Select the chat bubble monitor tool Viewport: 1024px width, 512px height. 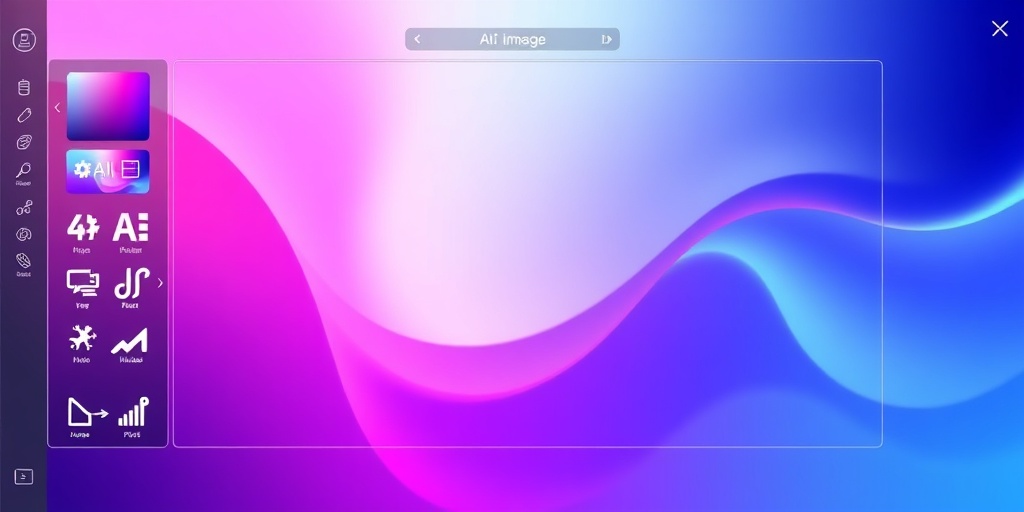82,283
